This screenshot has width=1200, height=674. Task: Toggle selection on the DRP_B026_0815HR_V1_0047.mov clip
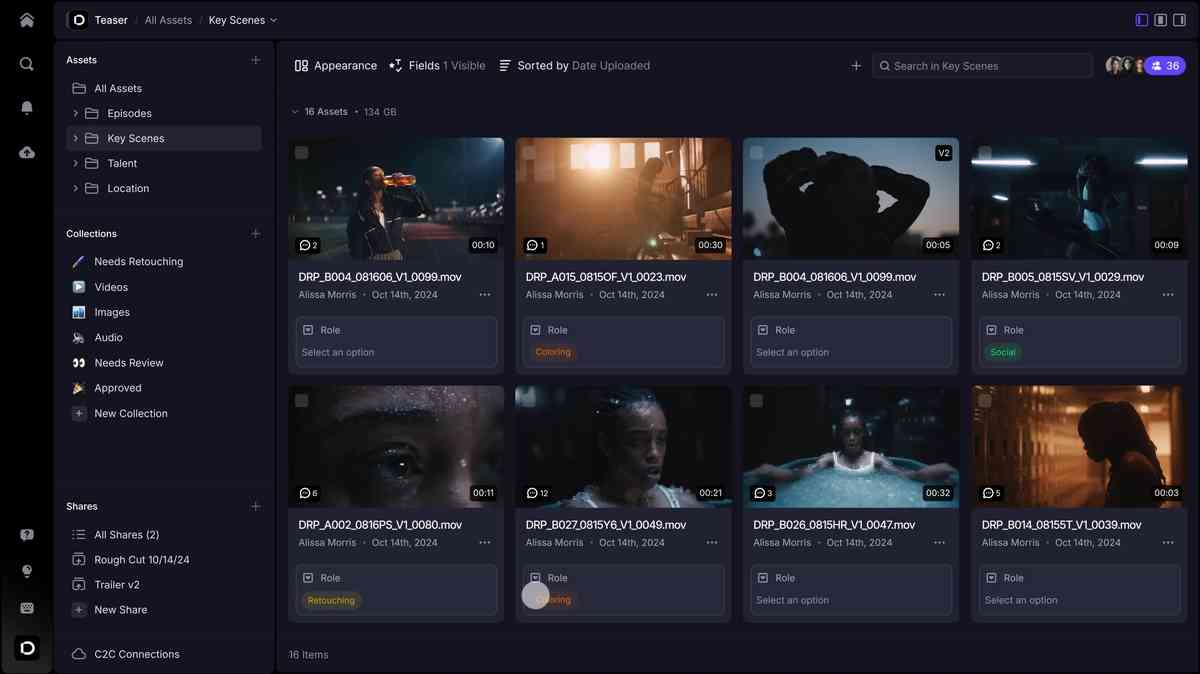pos(757,399)
